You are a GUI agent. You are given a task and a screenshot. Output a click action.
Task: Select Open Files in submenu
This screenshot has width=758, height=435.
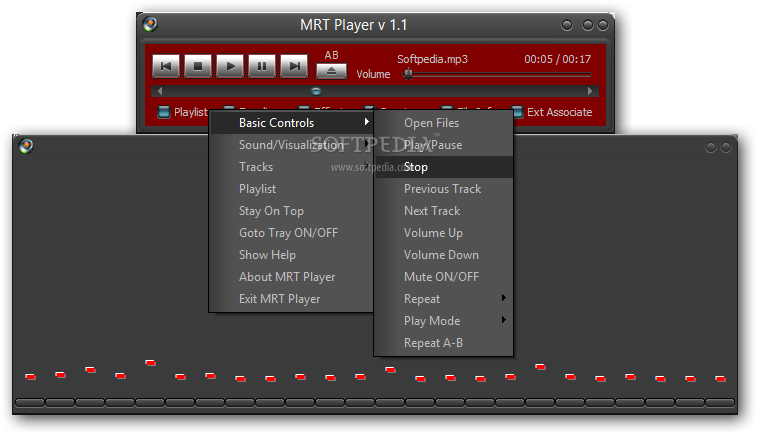tap(444, 123)
